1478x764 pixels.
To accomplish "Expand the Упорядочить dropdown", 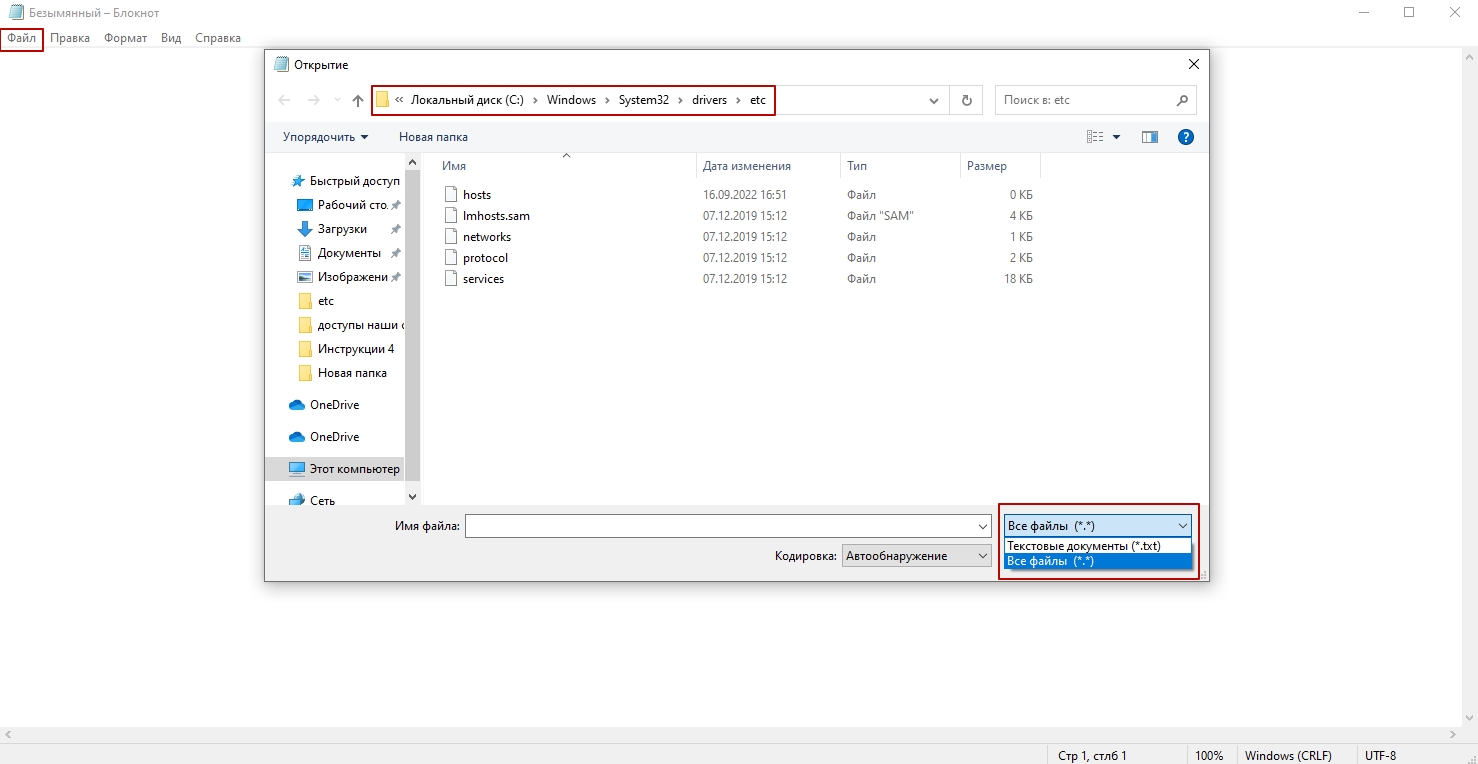I will [x=325, y=137].
